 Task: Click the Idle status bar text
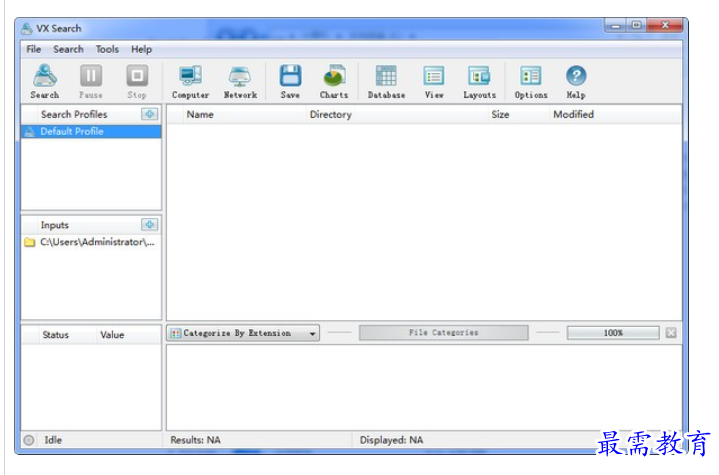point(53,440)
